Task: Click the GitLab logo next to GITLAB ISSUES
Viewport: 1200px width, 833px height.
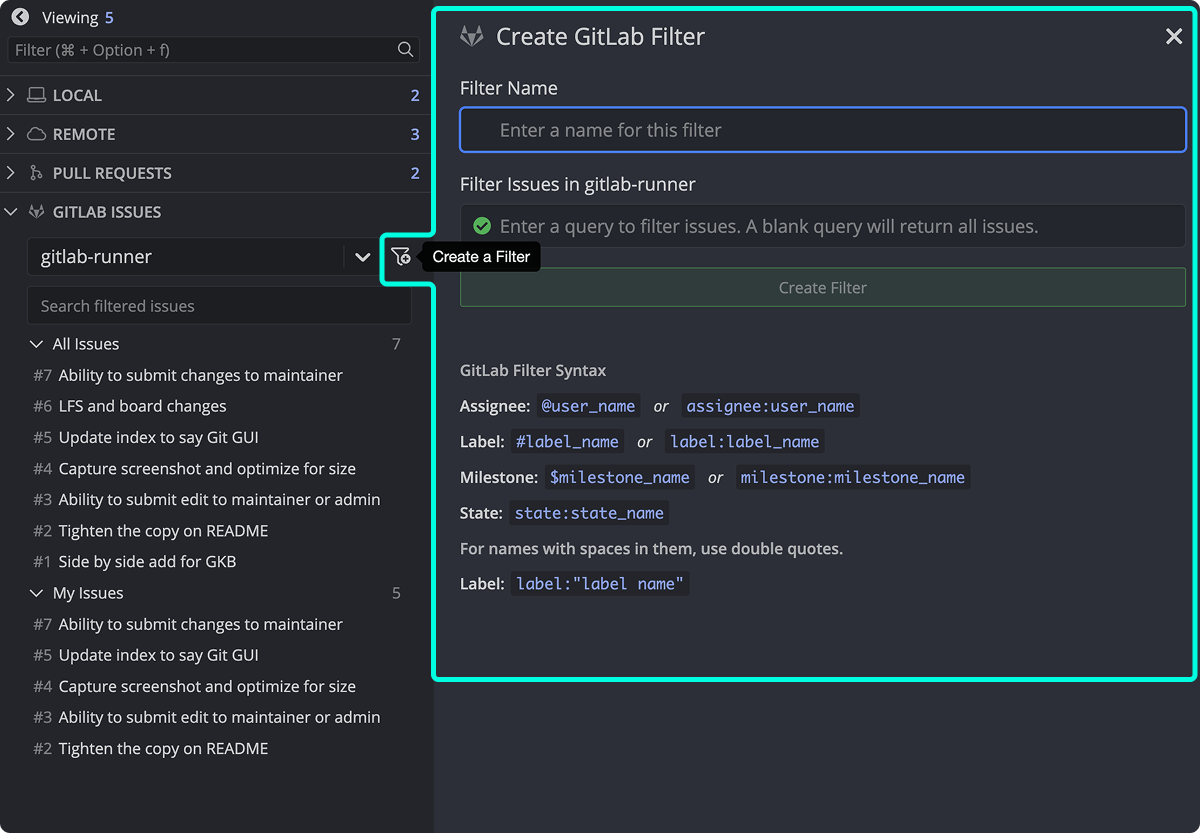Action: coord(37,211)
